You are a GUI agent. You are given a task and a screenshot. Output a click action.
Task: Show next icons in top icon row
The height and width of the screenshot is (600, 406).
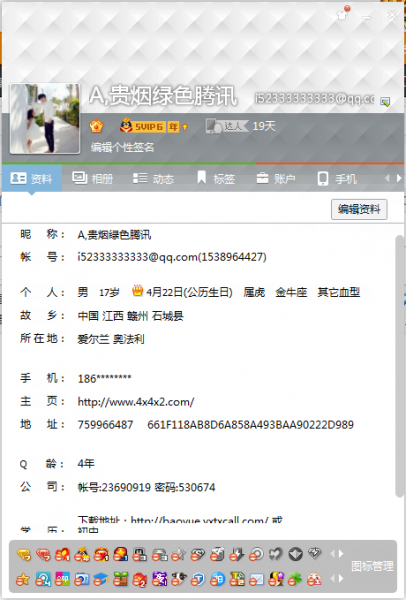tap(341, 553)
